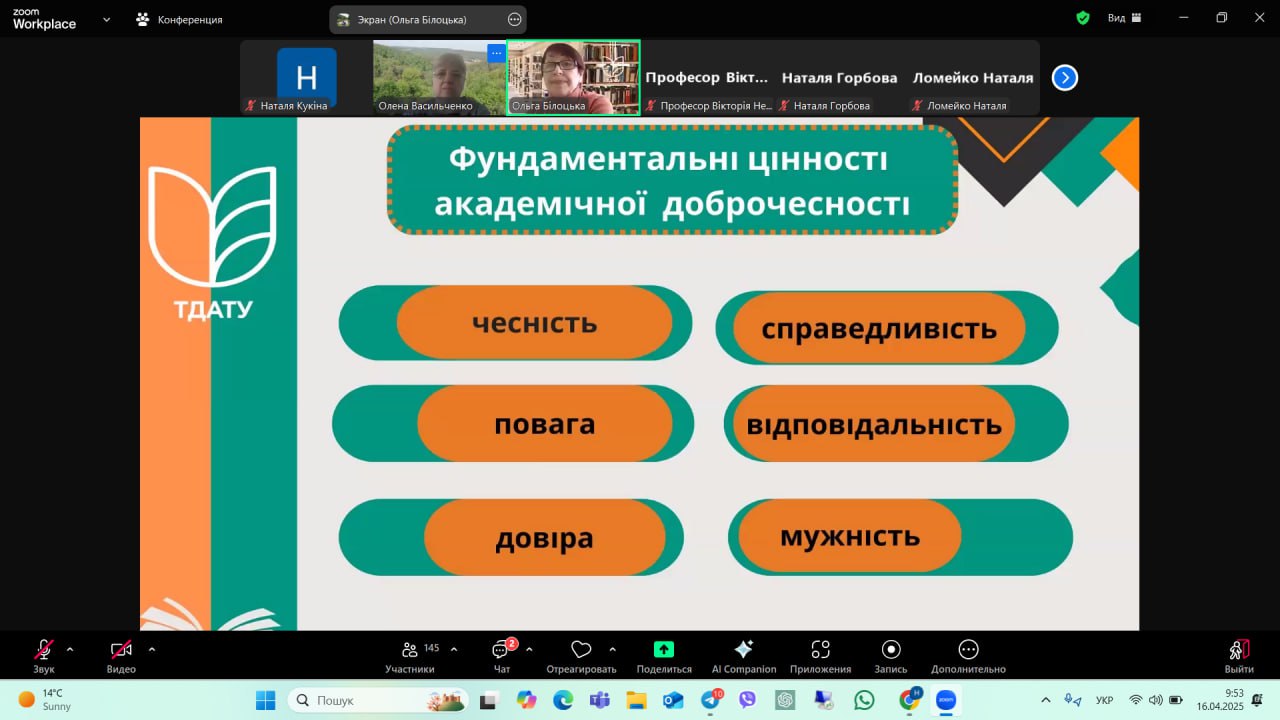Open the Wi-Fi network tray icon
The image size is (1280, 720).
tap(1136, 700)
